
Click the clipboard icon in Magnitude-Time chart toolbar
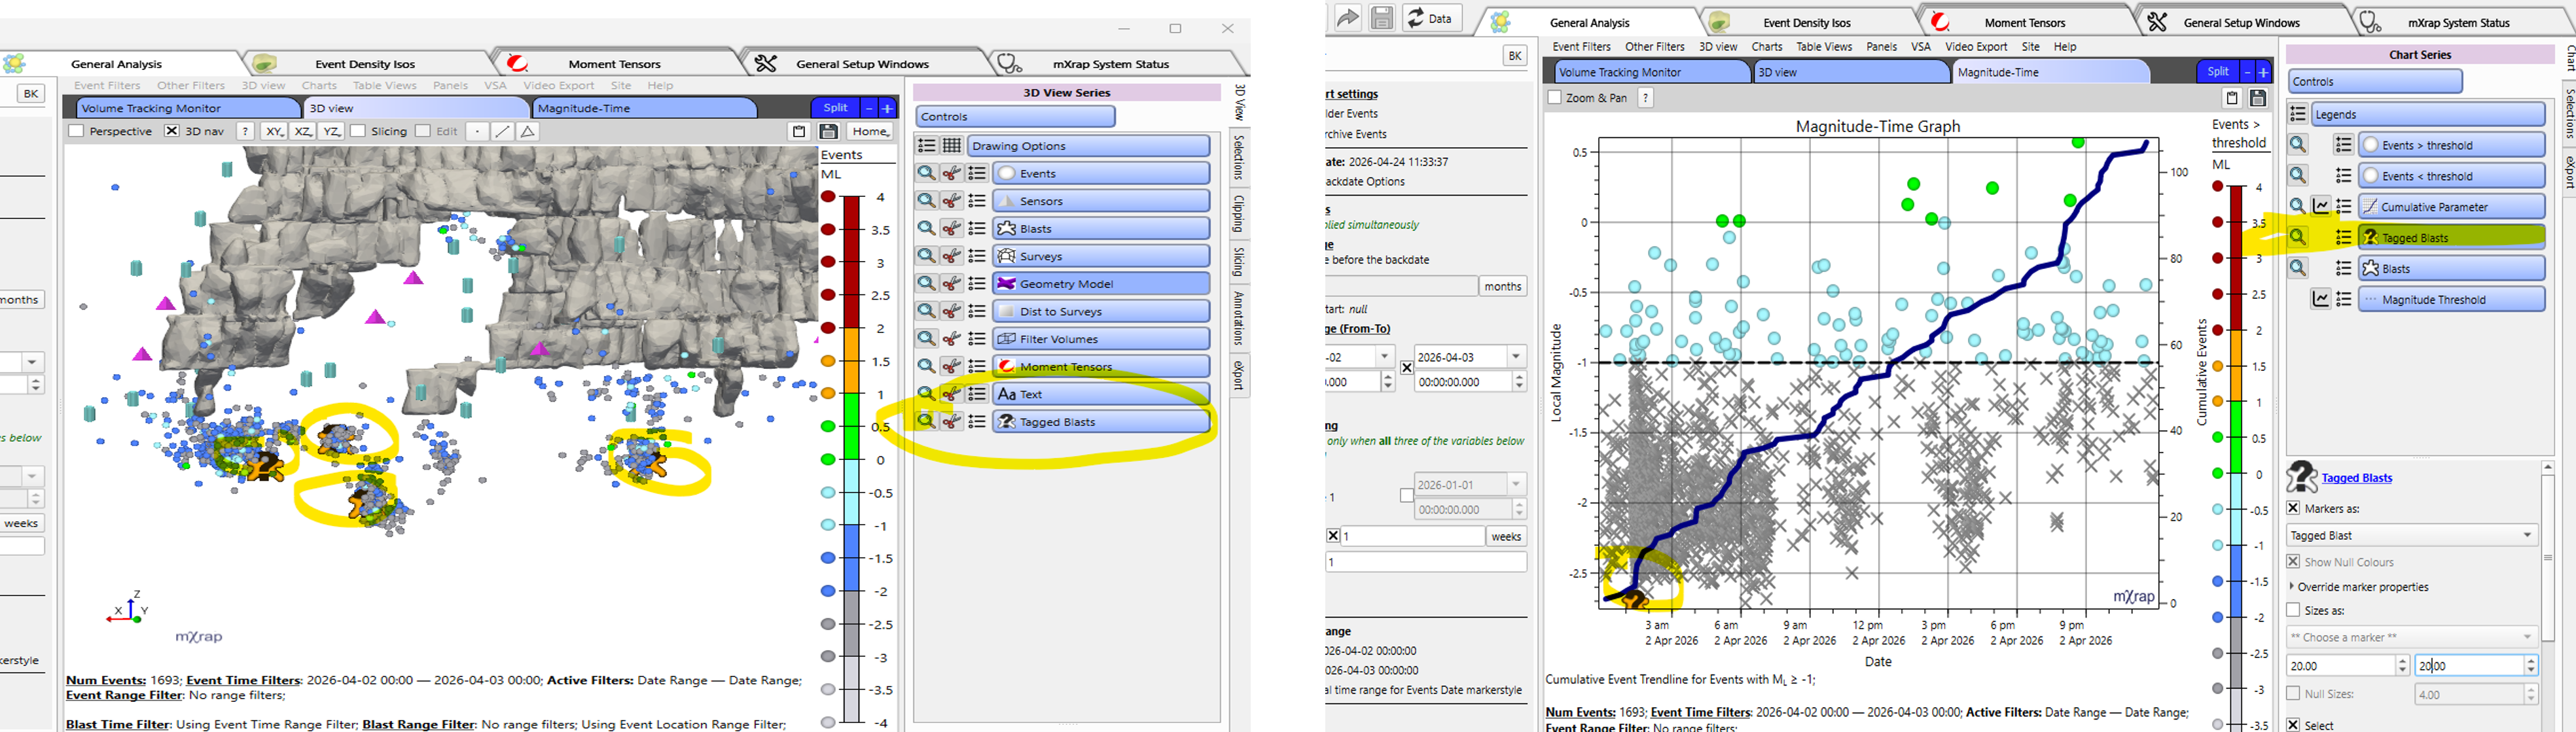pyautogui.click(x=2232, y=98)
